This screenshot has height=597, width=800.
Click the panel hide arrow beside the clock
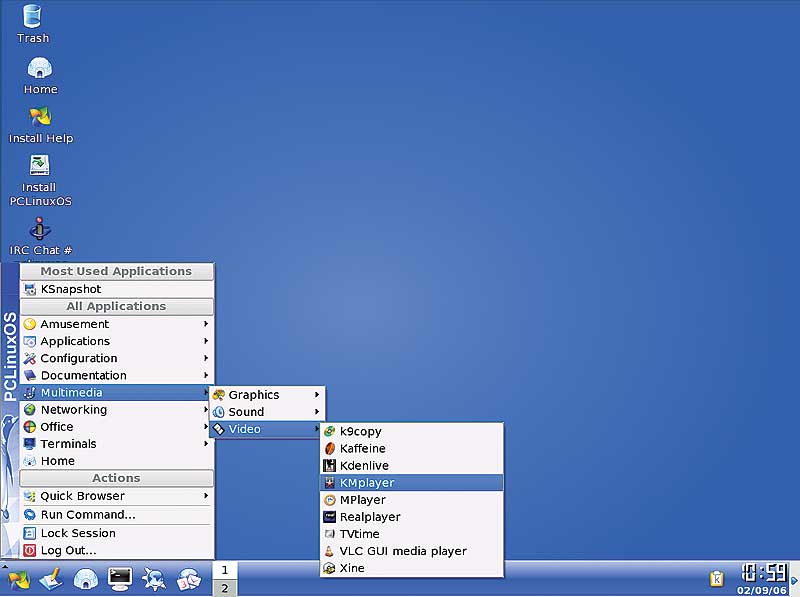(x=794, y=580)
